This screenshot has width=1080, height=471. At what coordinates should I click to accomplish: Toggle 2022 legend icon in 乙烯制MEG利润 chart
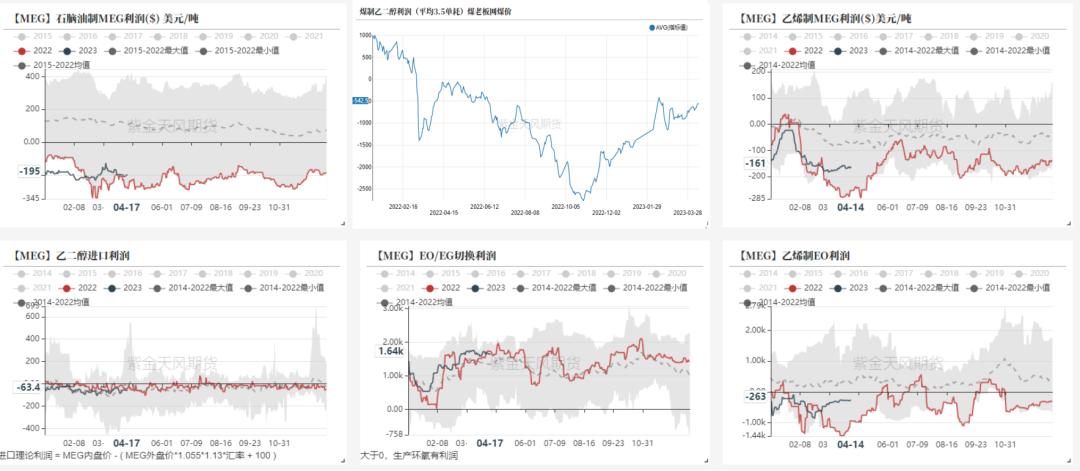pos(793,50)
